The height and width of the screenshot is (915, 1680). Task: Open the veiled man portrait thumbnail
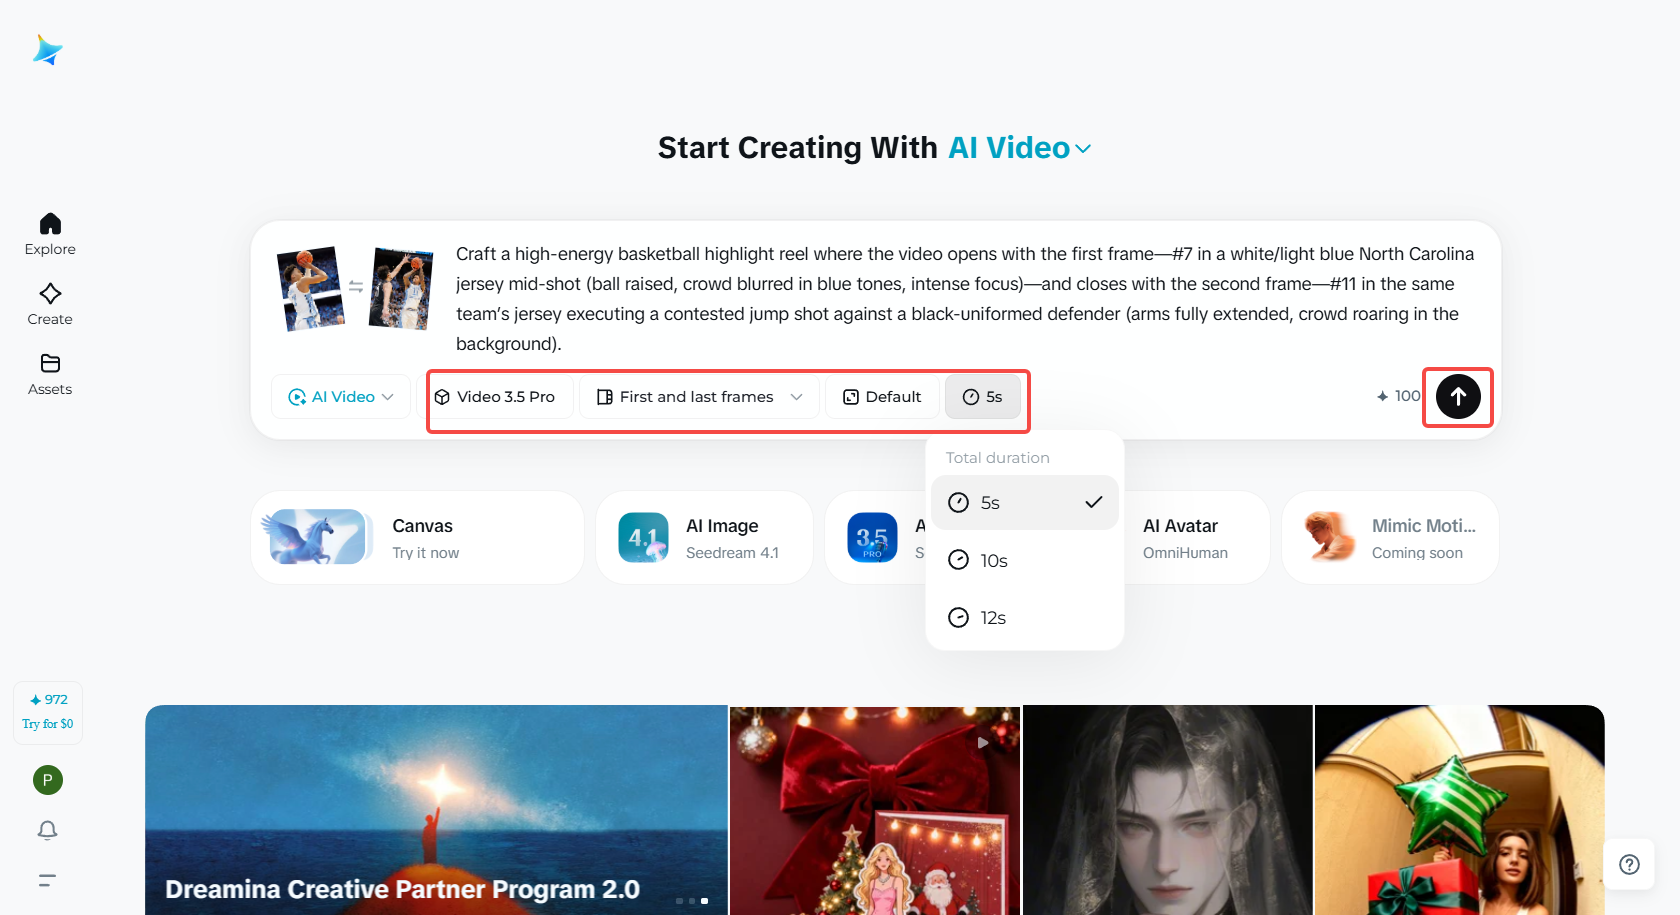pos(1167,810)
